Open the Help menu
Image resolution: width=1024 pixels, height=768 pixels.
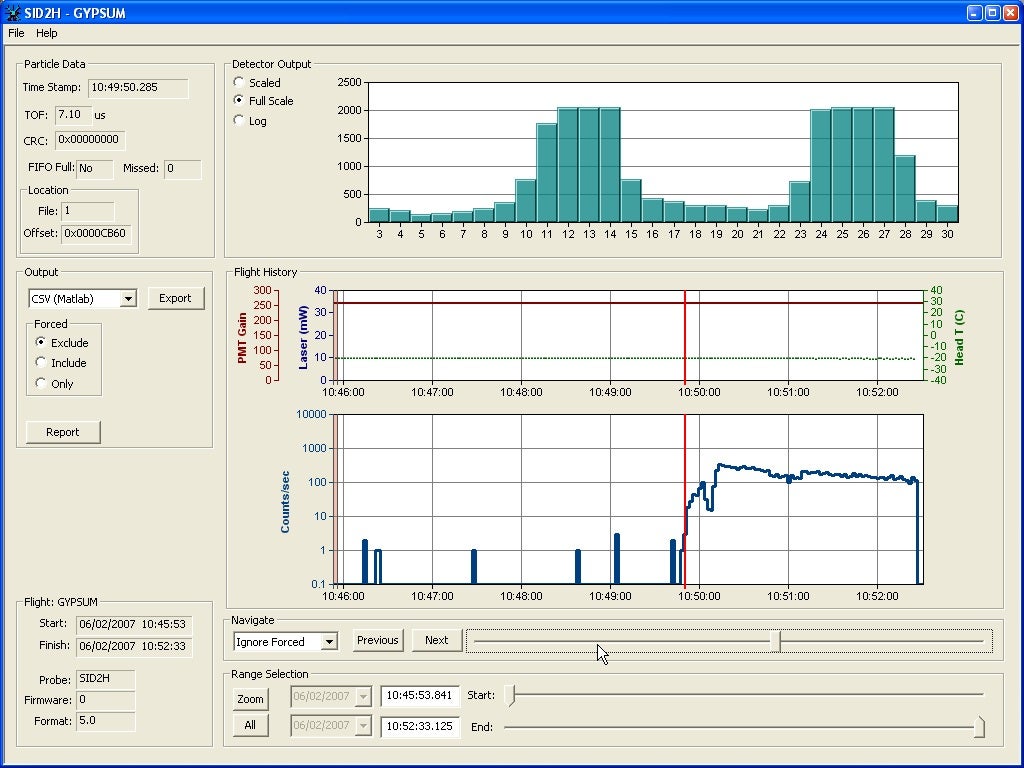(x=47, y=33)
